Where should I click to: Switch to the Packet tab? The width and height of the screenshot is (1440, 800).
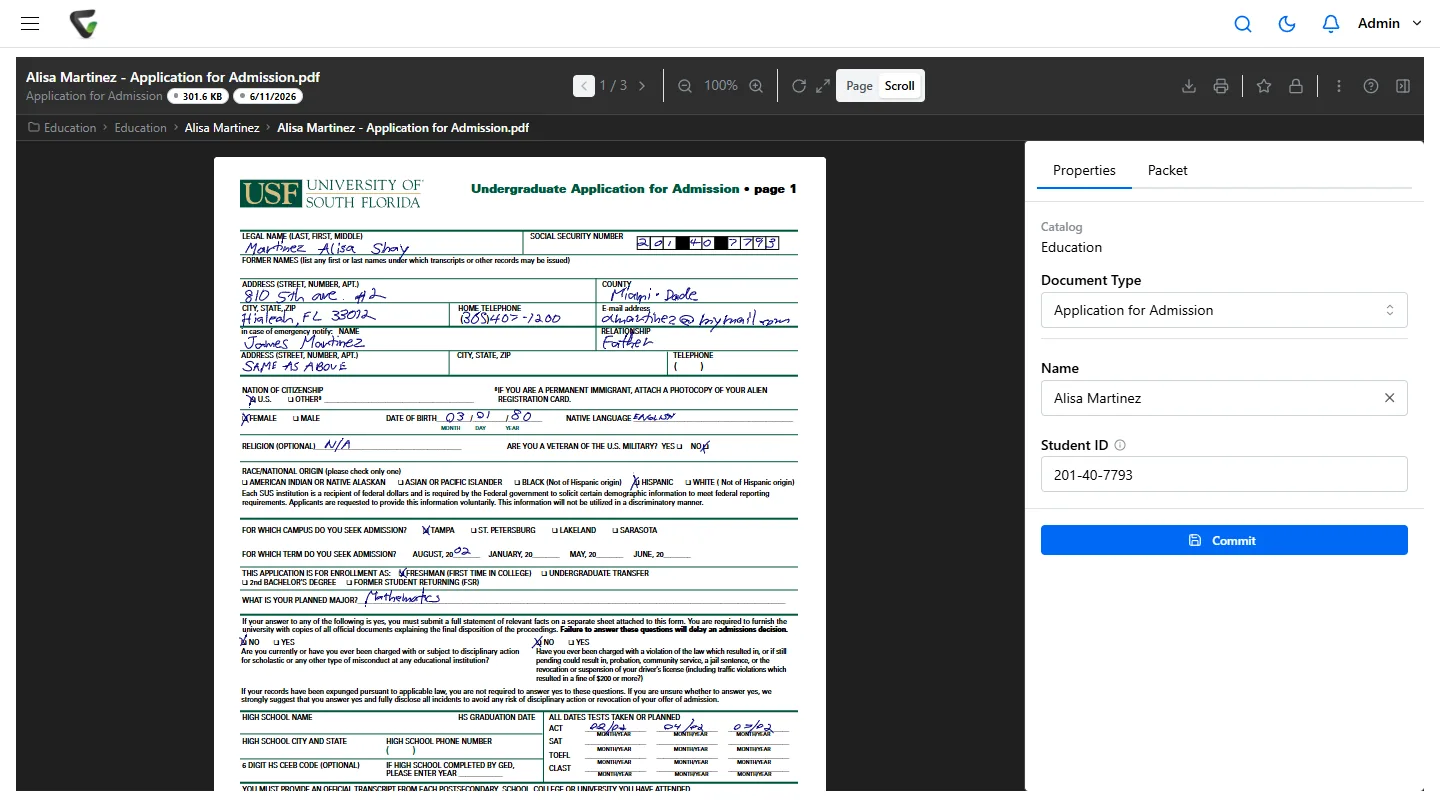pyautogui.click(x=1167, y=170)
